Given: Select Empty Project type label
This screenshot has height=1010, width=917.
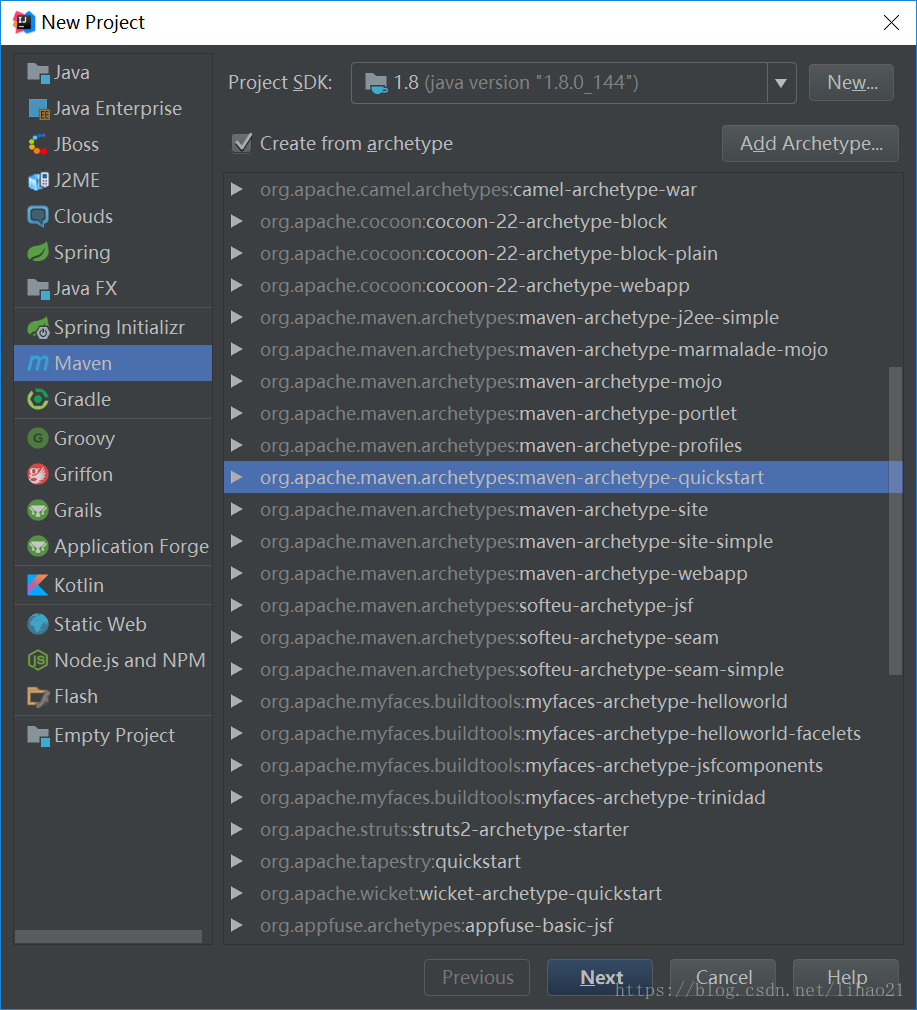Looking at the screenshot, I should point(114,736).
